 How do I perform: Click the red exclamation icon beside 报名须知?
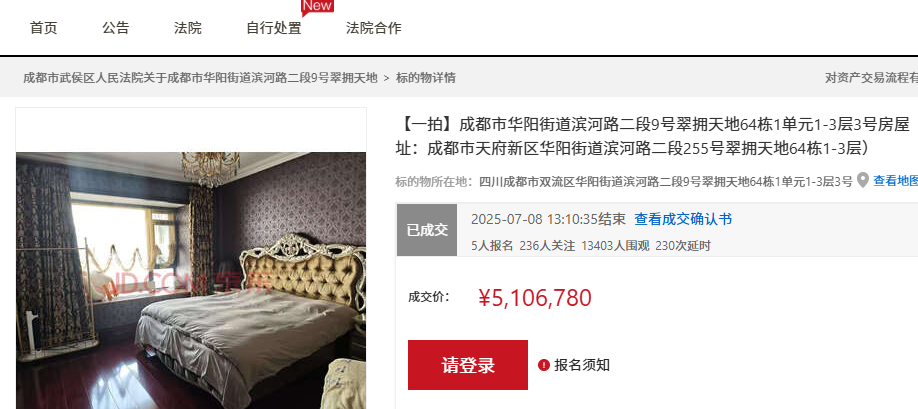click(x=543, y=365)
